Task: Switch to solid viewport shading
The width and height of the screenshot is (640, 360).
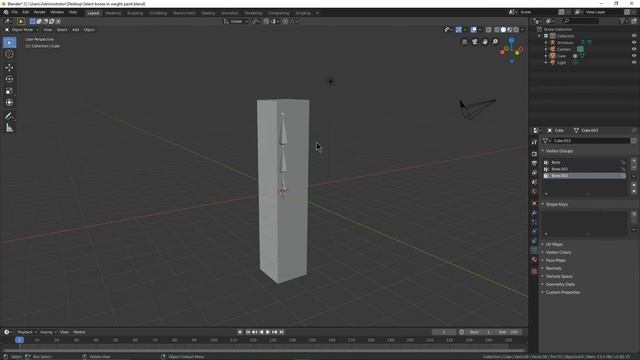Action: coord(503,30)
